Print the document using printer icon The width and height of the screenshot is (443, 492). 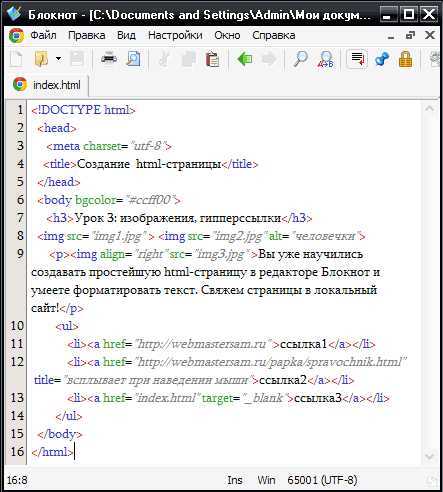pyautogui.click(x=109, y=59)
